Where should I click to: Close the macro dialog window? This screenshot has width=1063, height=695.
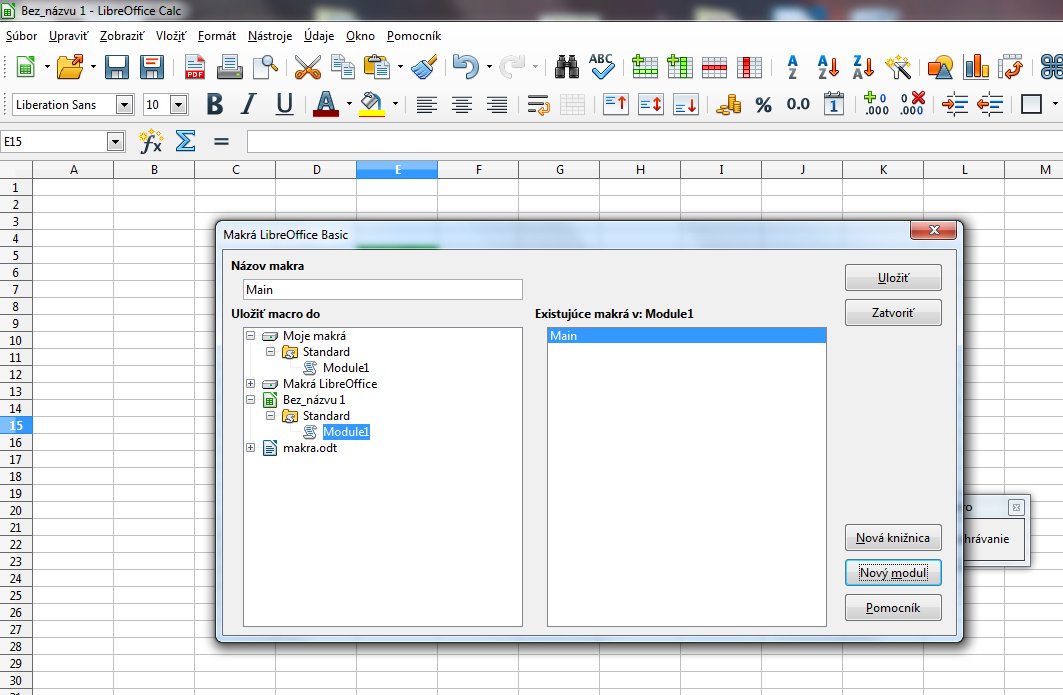(934, 231)
